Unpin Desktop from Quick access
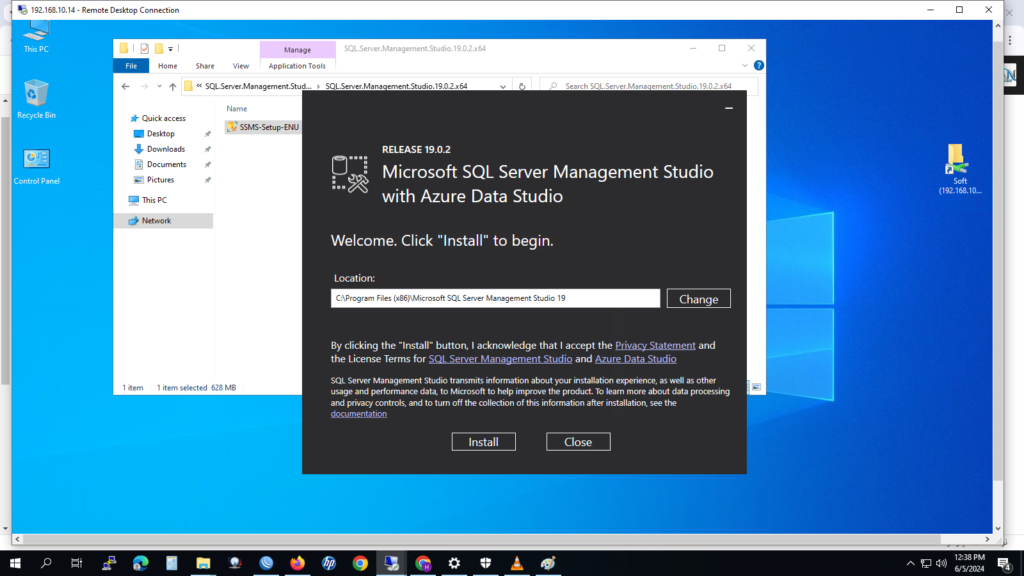This screenshot has width=1024, height=576. [208, 134]
